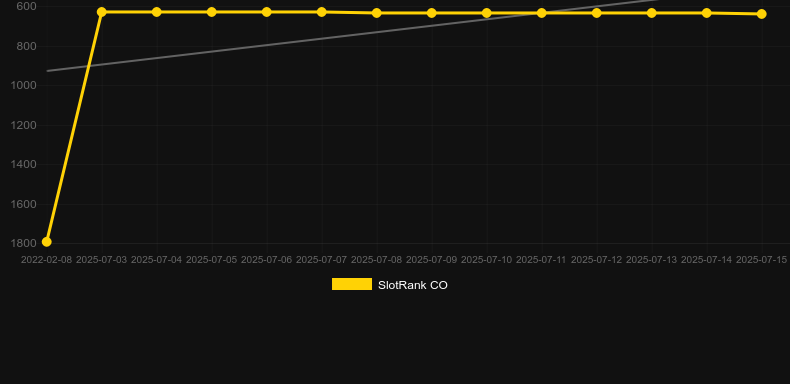Select the 2025-07-10 data point
The image size is (790, 384).
pyautogui.click(x=487, y=13)
